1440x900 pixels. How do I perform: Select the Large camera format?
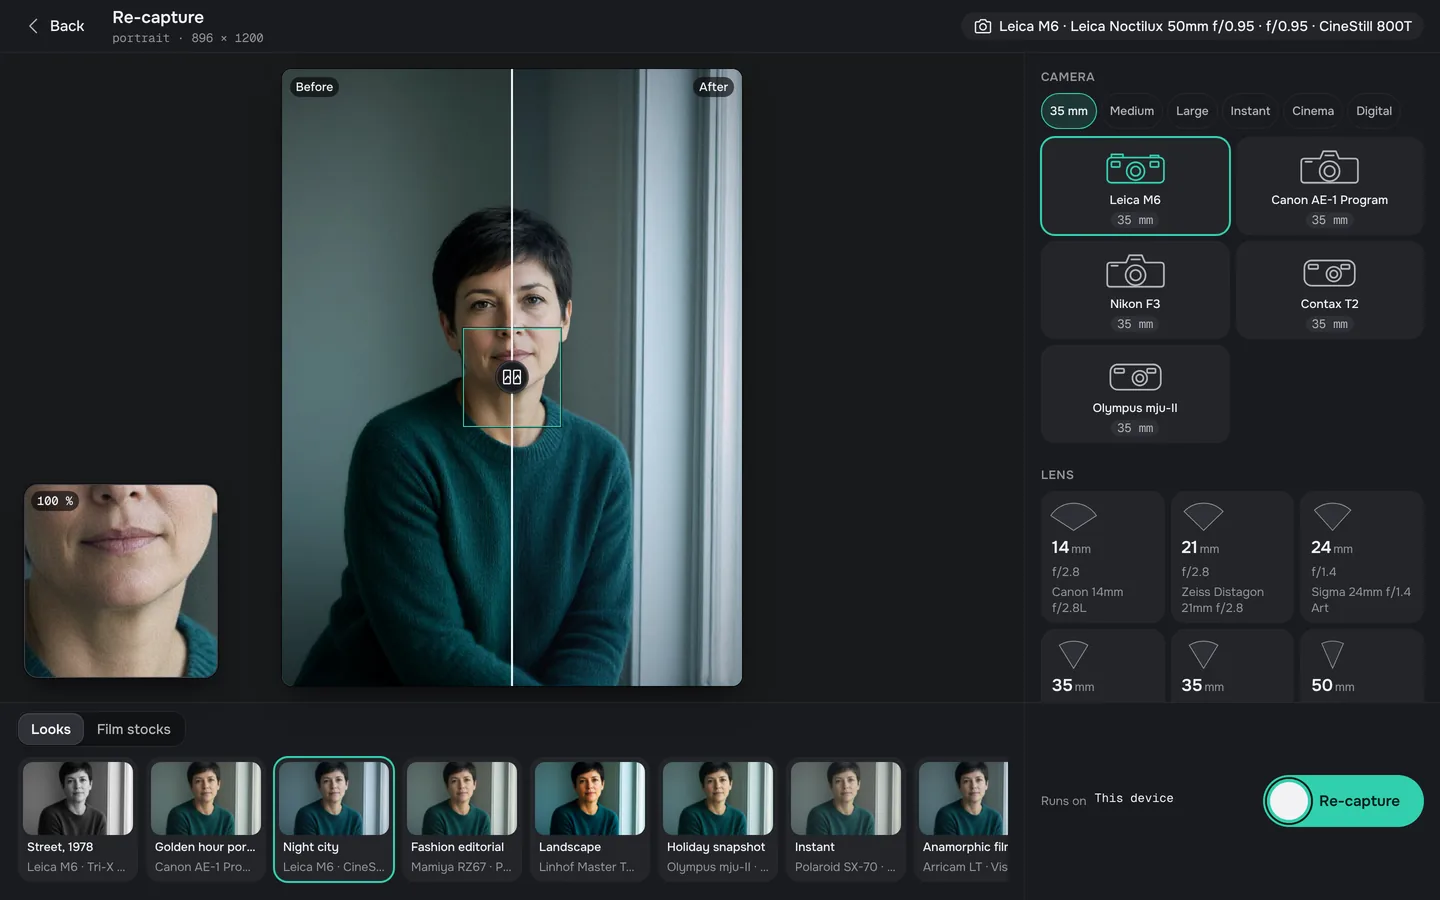click(x=1192, y=111)
